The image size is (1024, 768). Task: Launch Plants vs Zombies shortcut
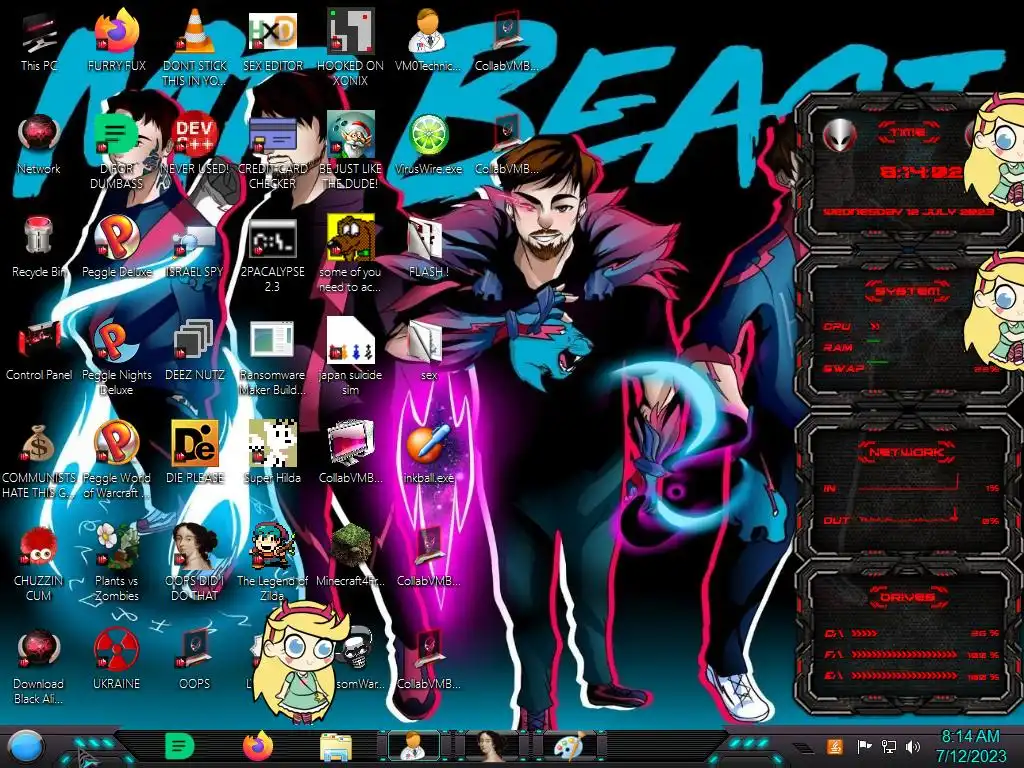coord(116,564)
